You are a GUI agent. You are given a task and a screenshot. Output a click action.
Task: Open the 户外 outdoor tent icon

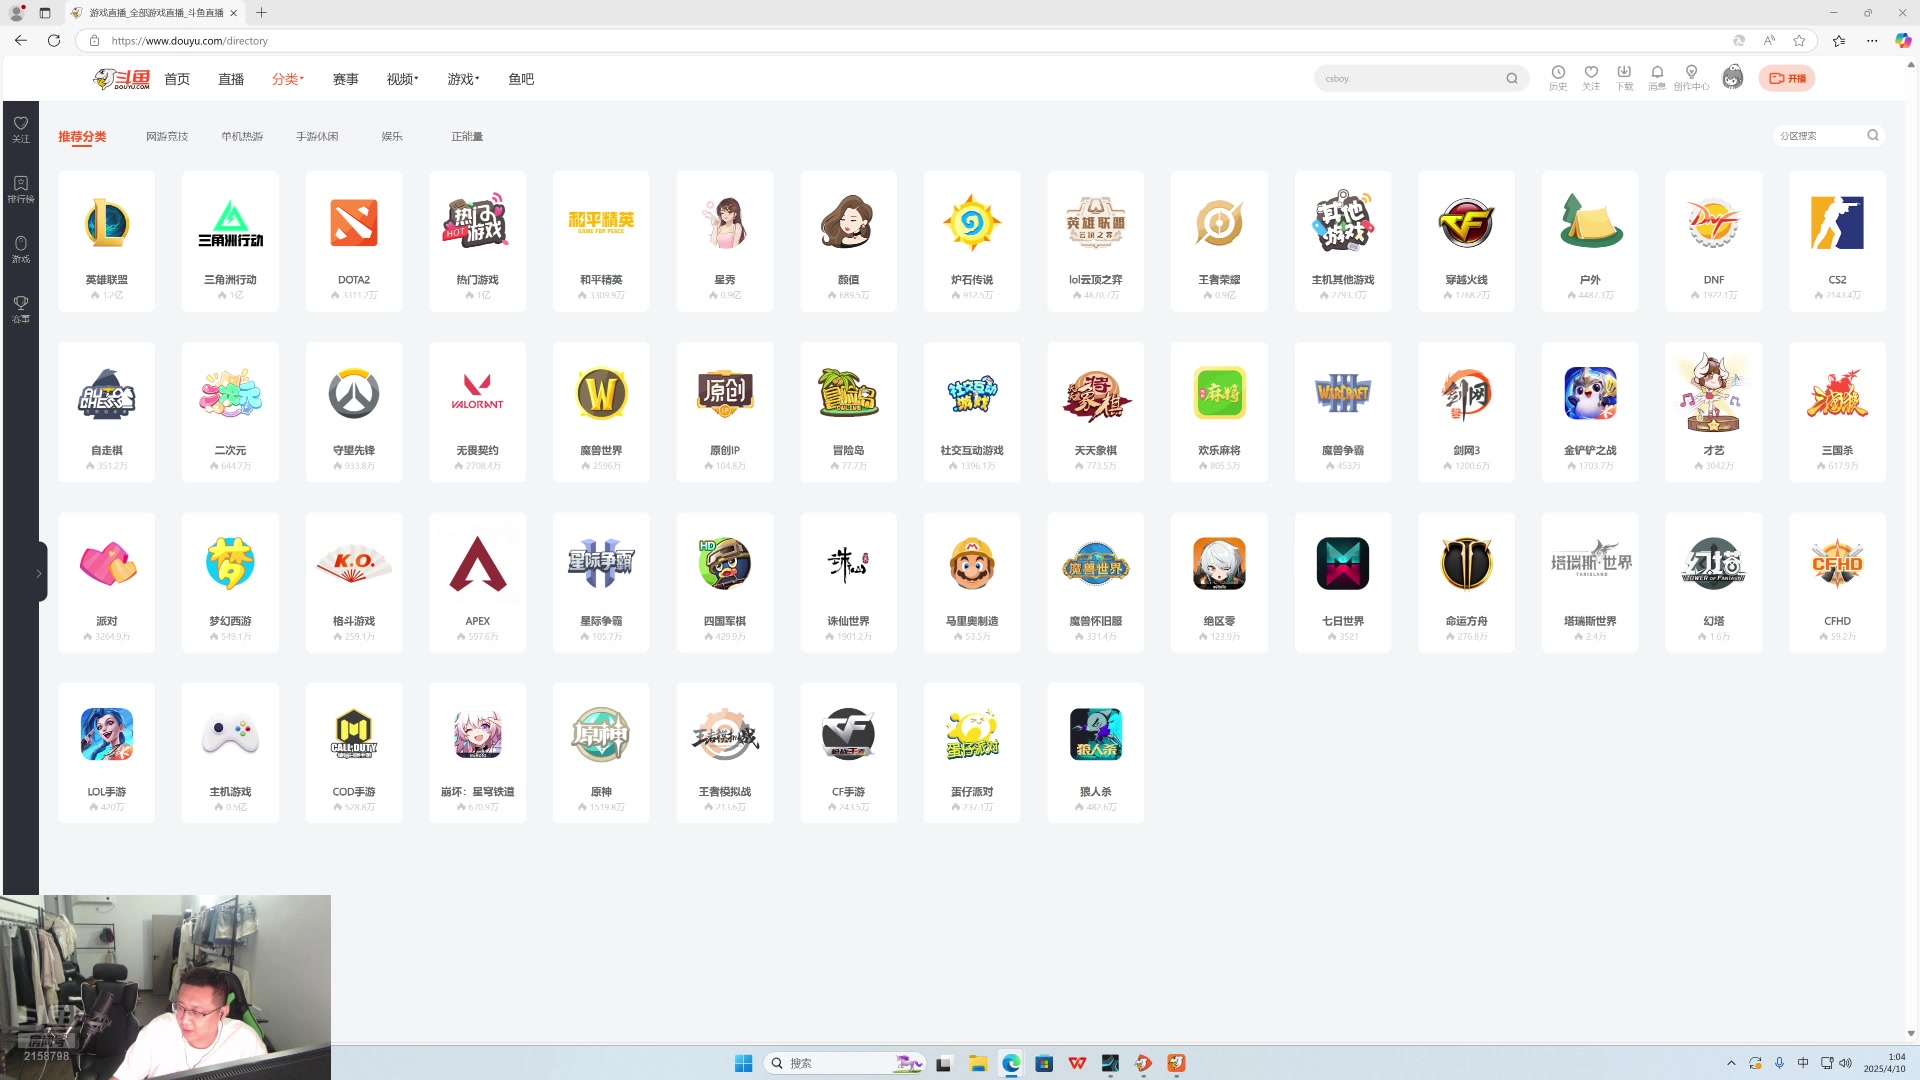(x=1590, y=223)
